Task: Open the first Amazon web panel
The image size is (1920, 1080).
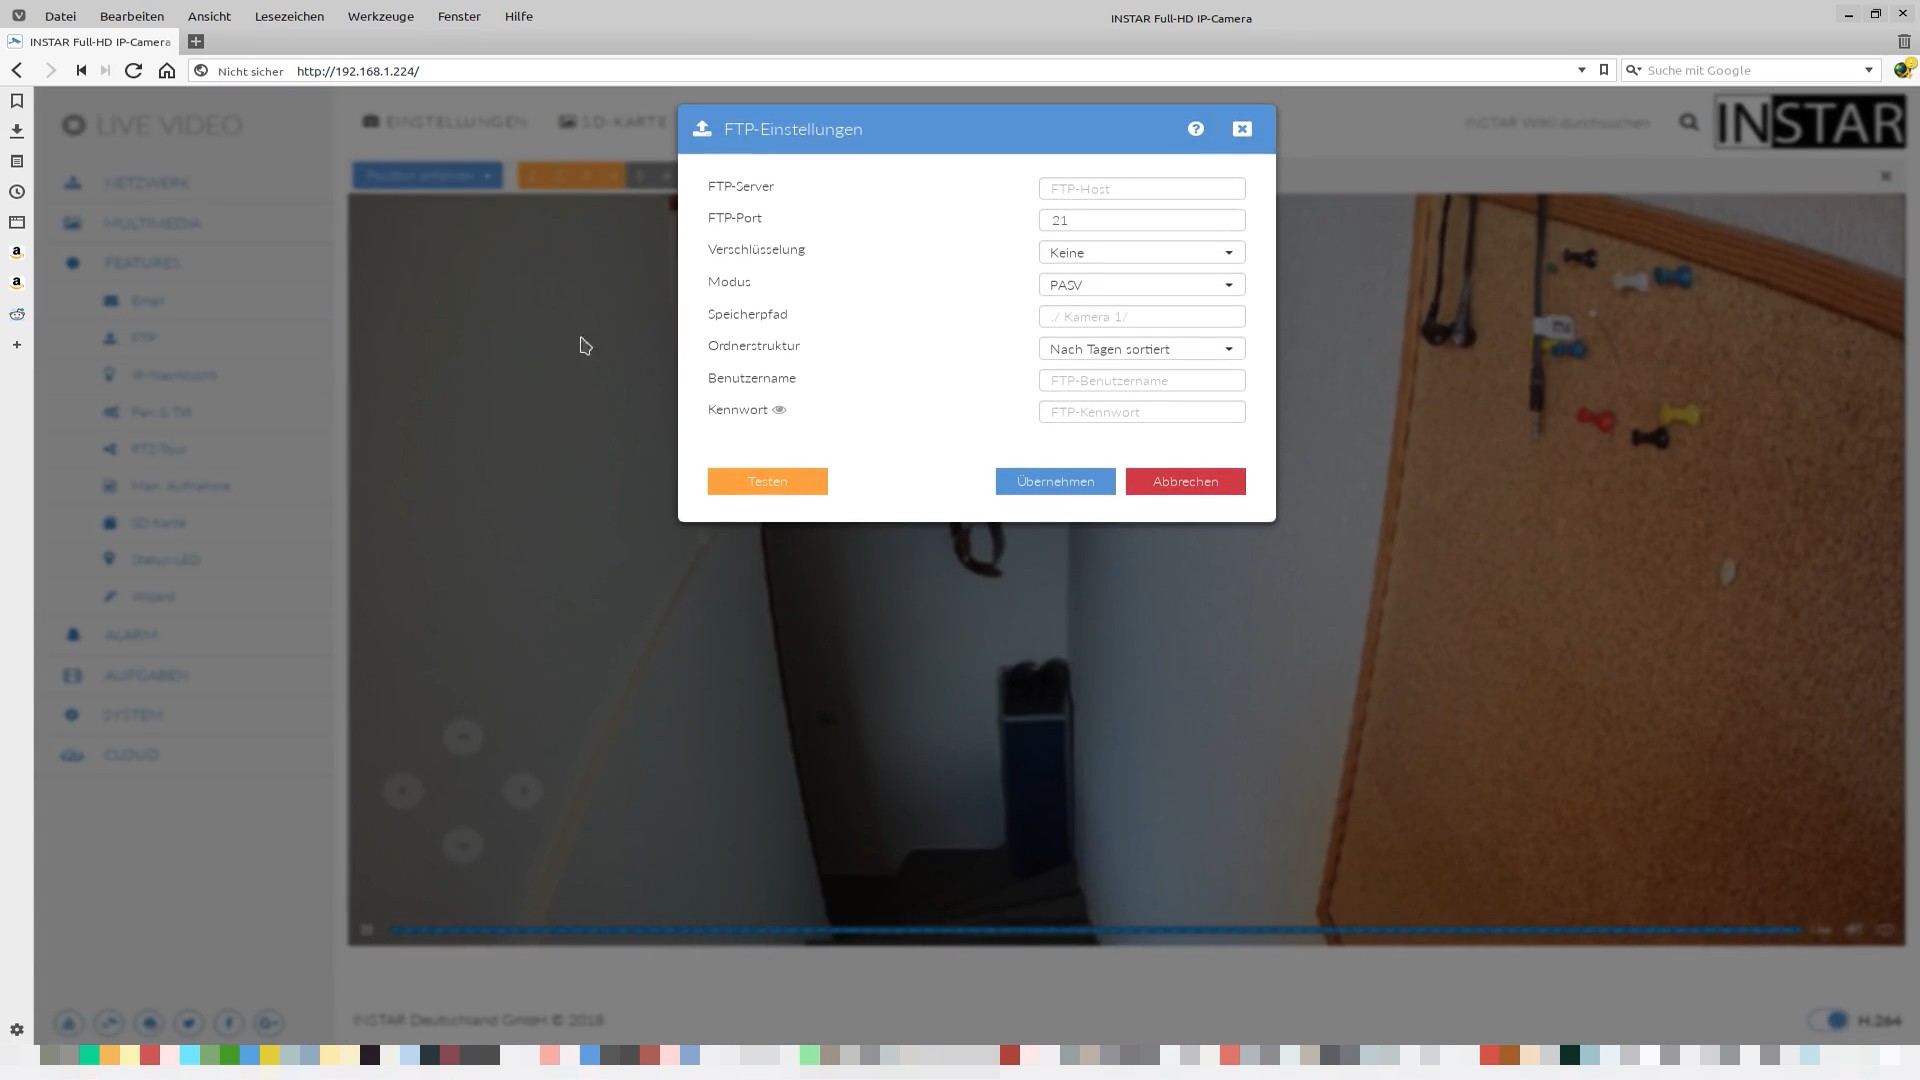Action: [x=17, y=253]
